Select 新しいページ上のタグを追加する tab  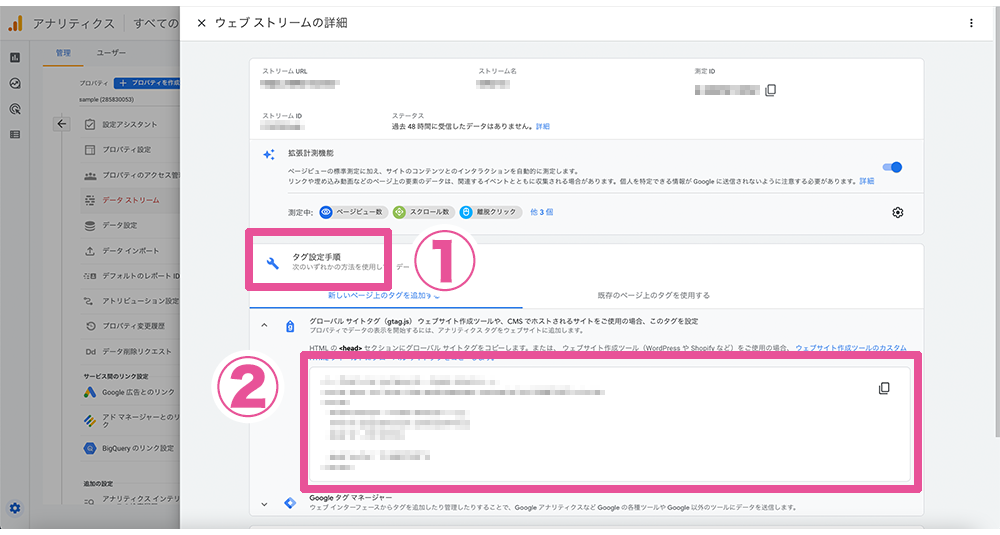(385, 296)
